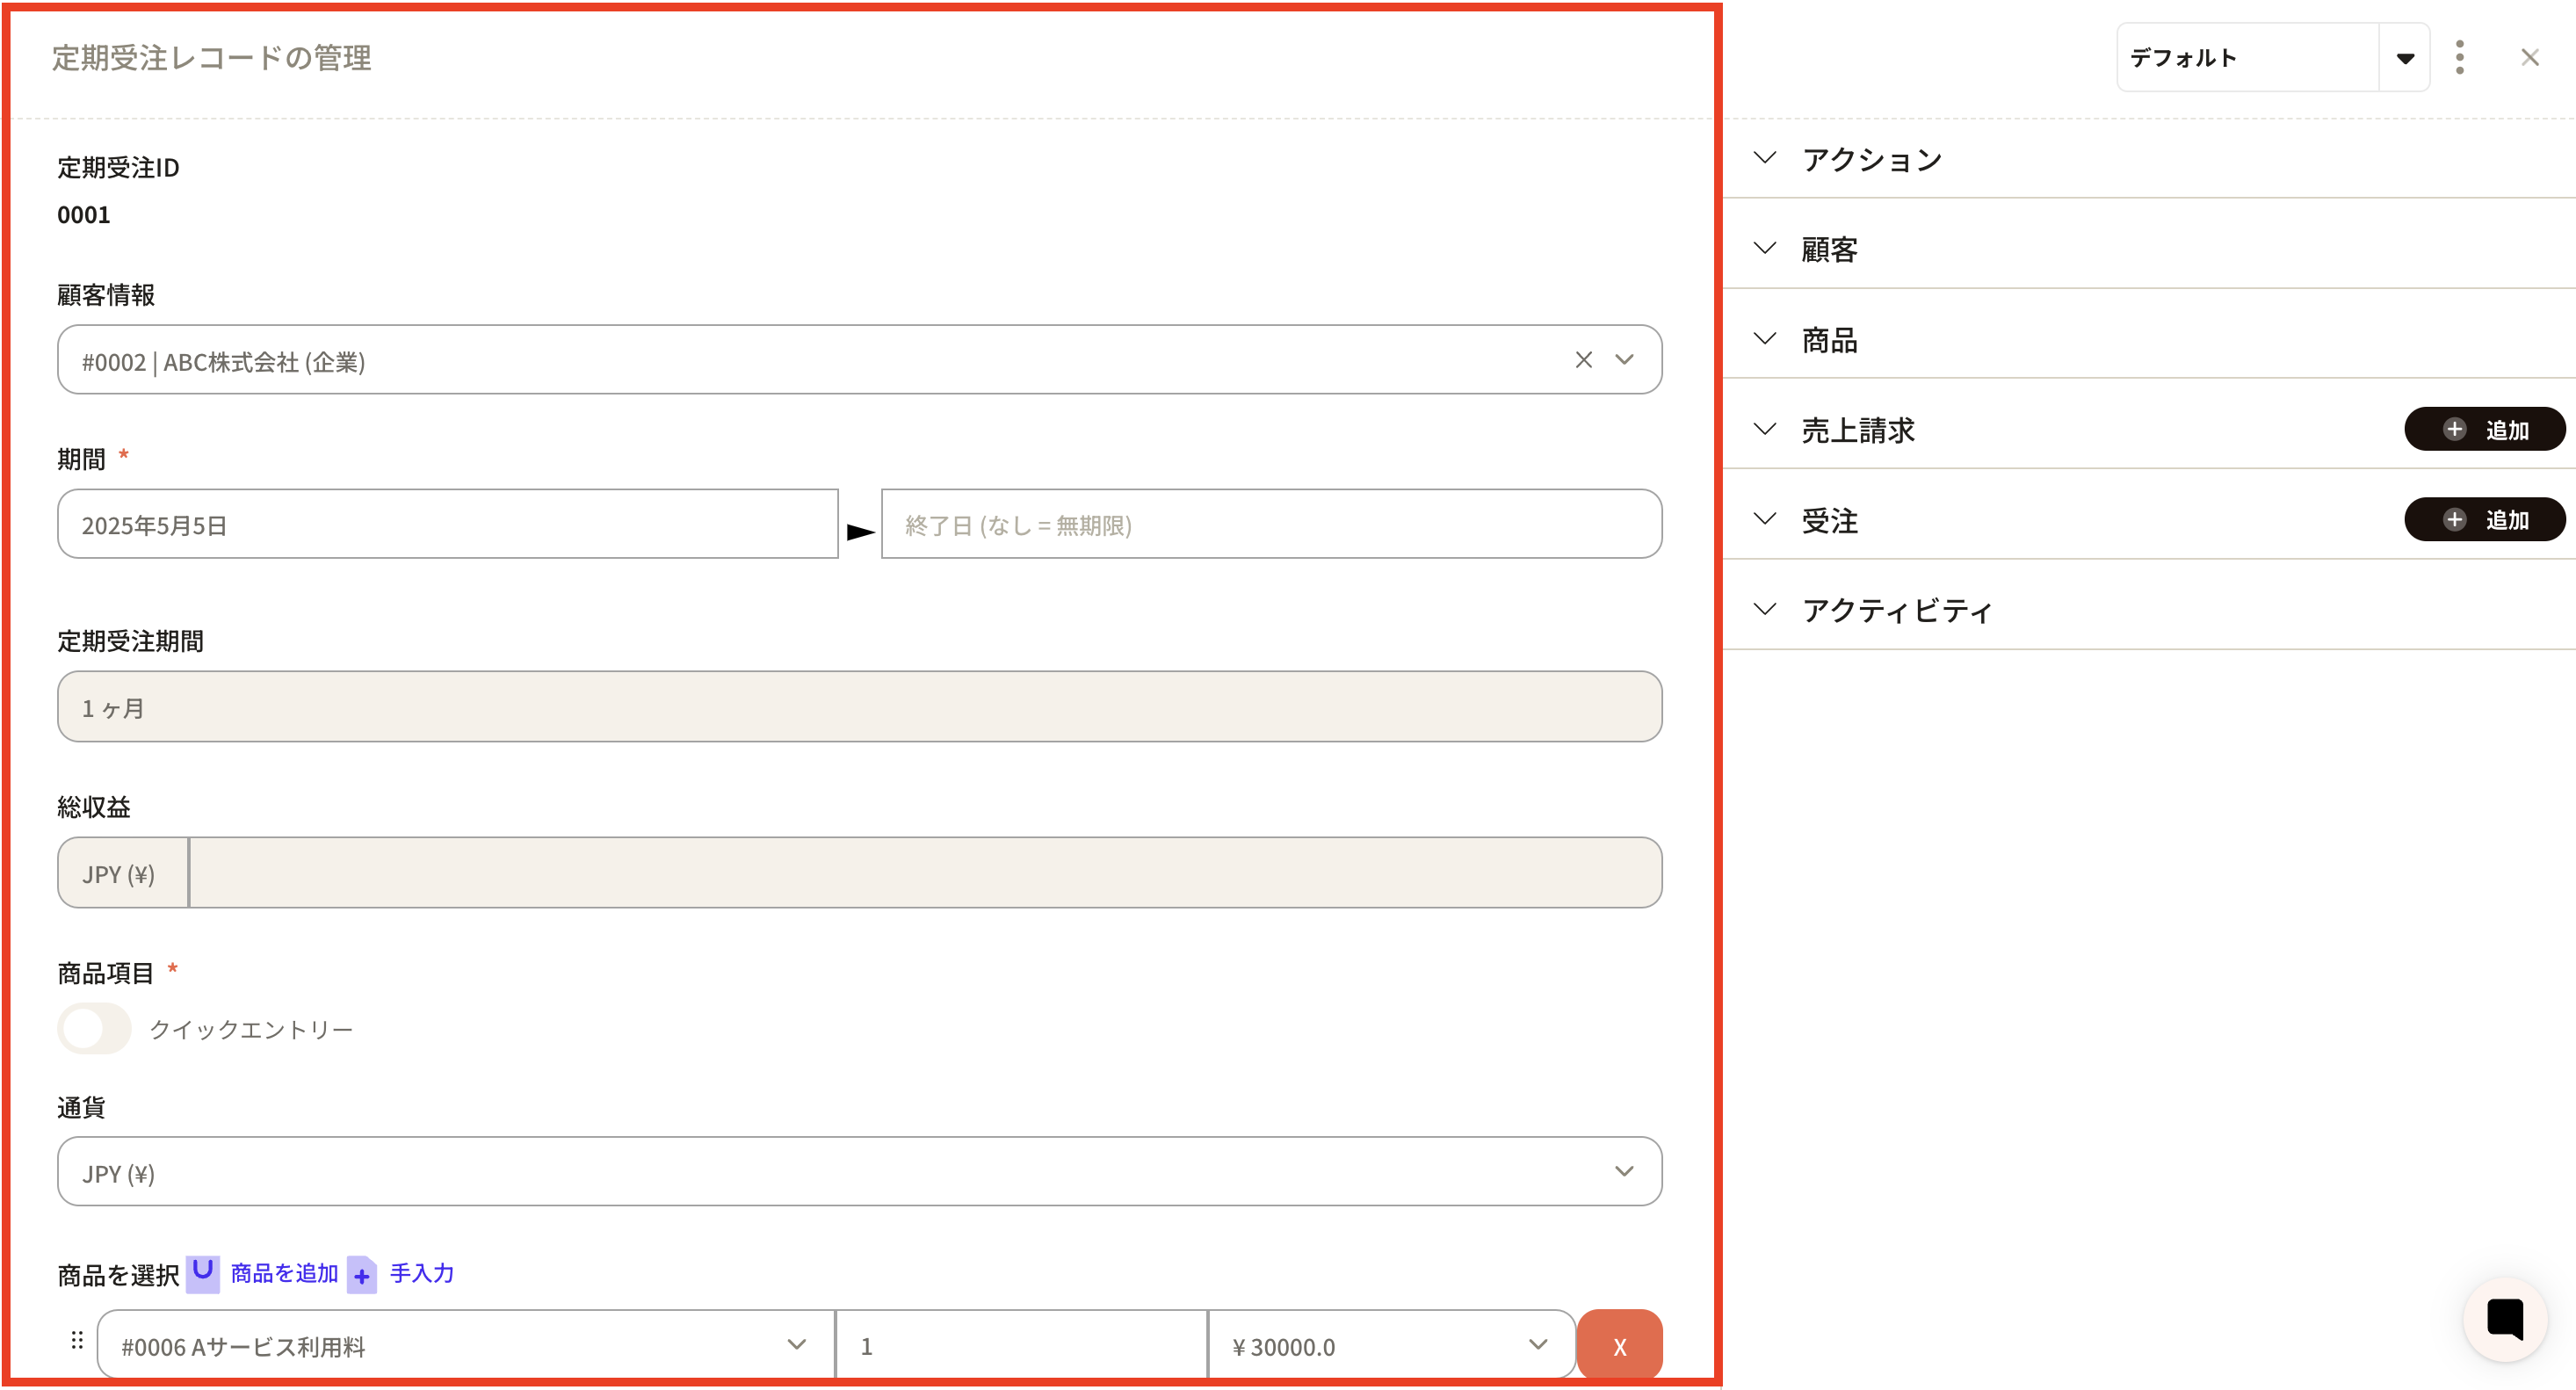Click the 商品を追加 link
The height and width of the screenshot is (1390, 2576).
[x=284, y=1273]
